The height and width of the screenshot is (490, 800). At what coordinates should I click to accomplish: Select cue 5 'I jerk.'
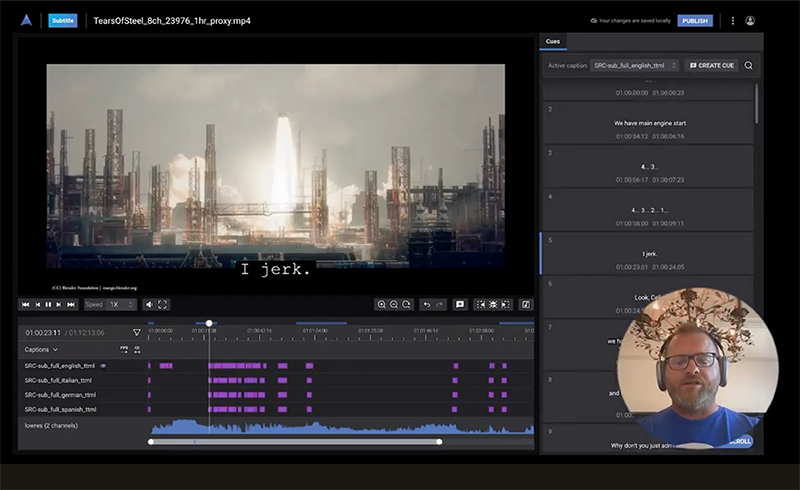[x=649, y=254]
